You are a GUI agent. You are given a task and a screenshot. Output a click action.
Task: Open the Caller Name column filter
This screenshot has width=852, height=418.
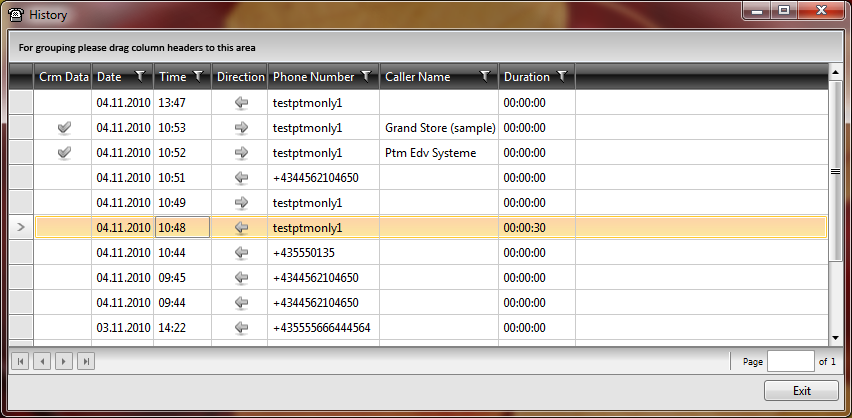485,76
